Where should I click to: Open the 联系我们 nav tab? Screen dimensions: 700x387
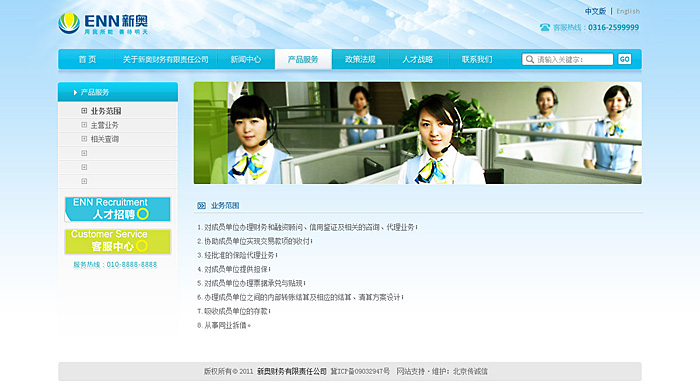(477, 59)
